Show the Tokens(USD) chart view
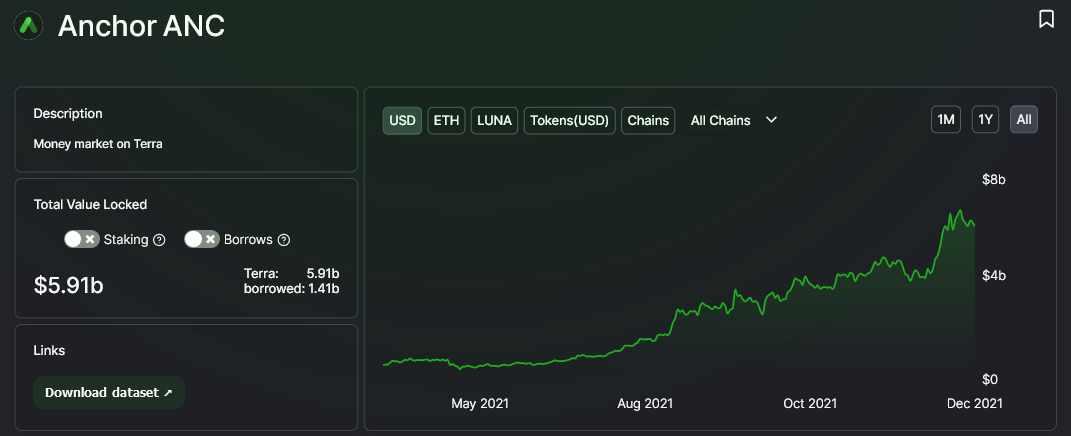This screenshot has height=436, width=1071. coord(570,120)
